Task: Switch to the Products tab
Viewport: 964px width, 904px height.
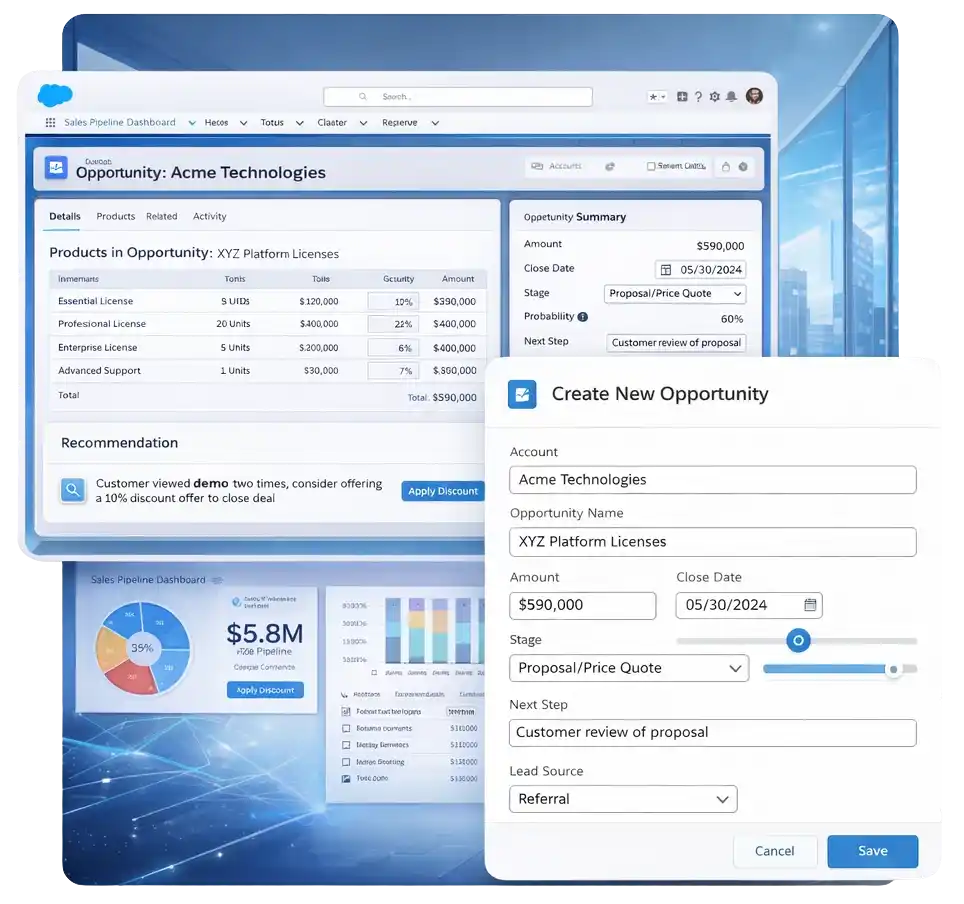Action: tap(115, 216)
